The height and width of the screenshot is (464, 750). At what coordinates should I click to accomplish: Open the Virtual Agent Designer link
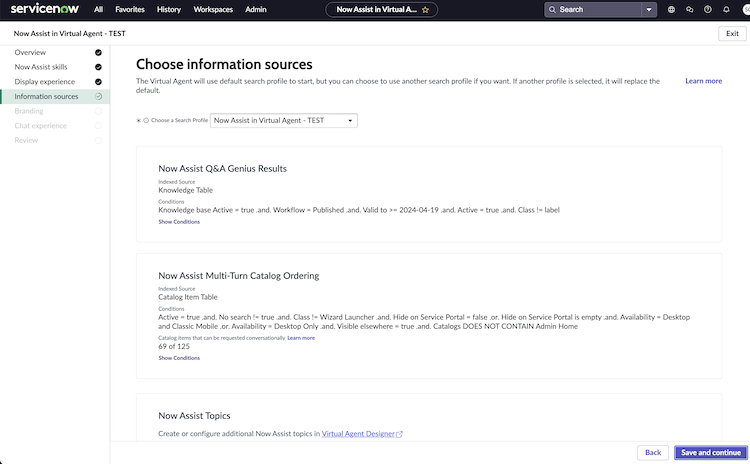pyautogui.click(x=358, y=434)
